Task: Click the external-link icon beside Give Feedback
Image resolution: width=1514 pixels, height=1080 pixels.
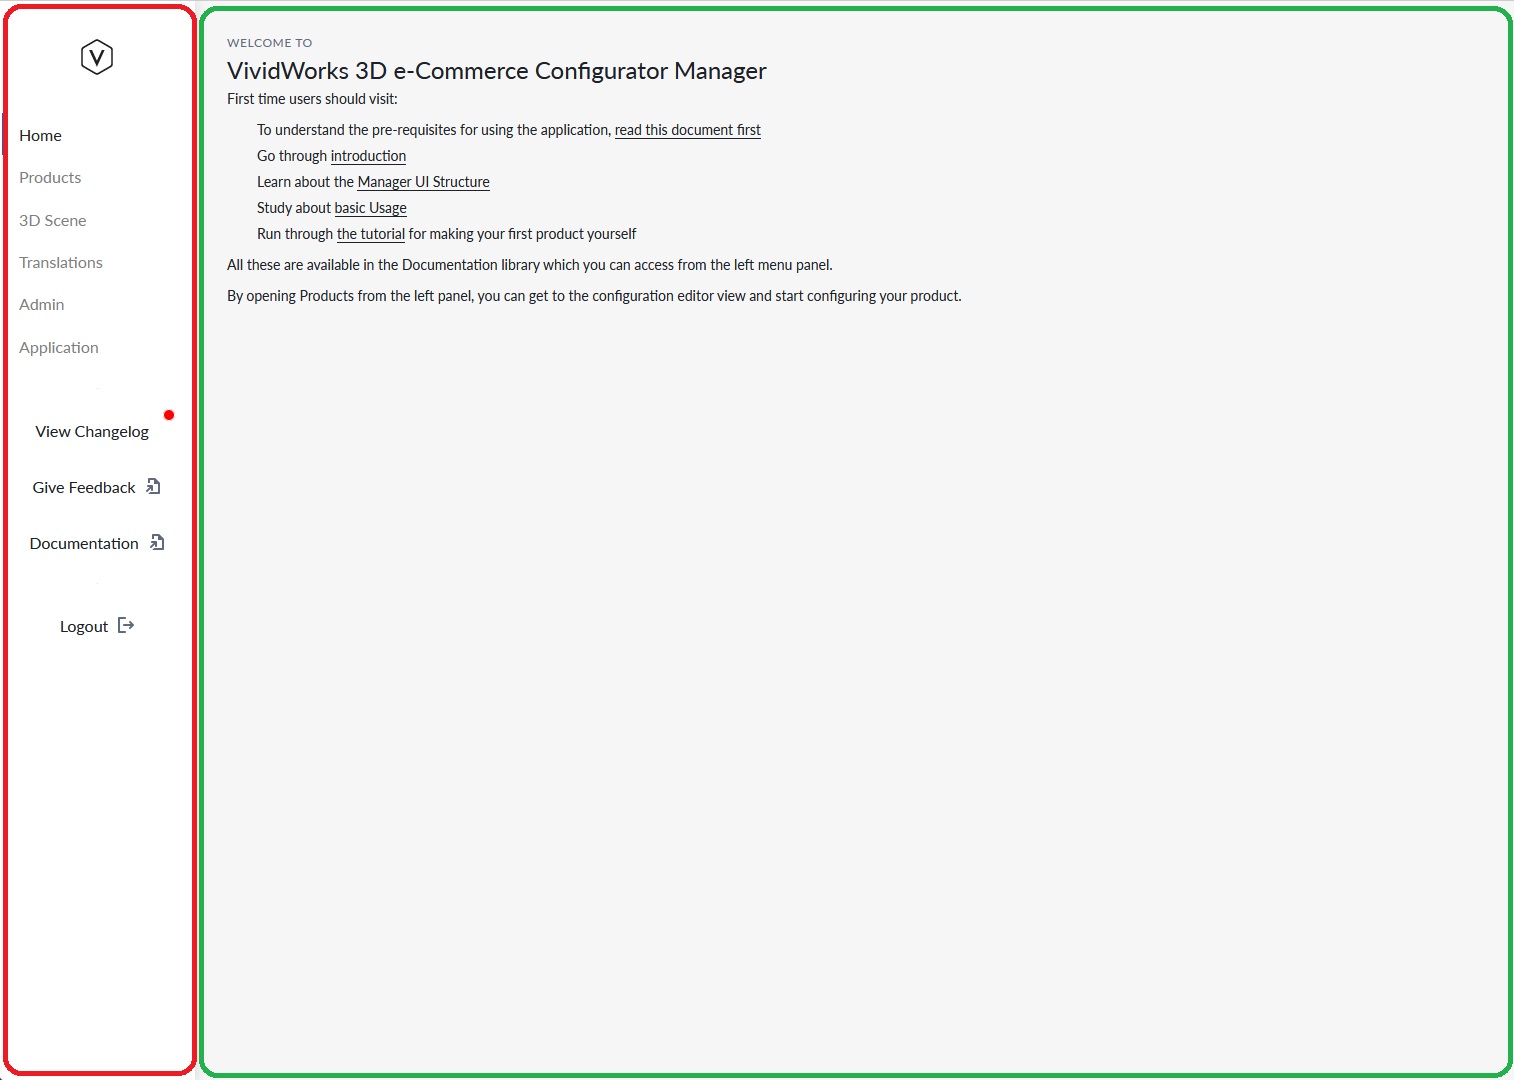Action: 153,486
